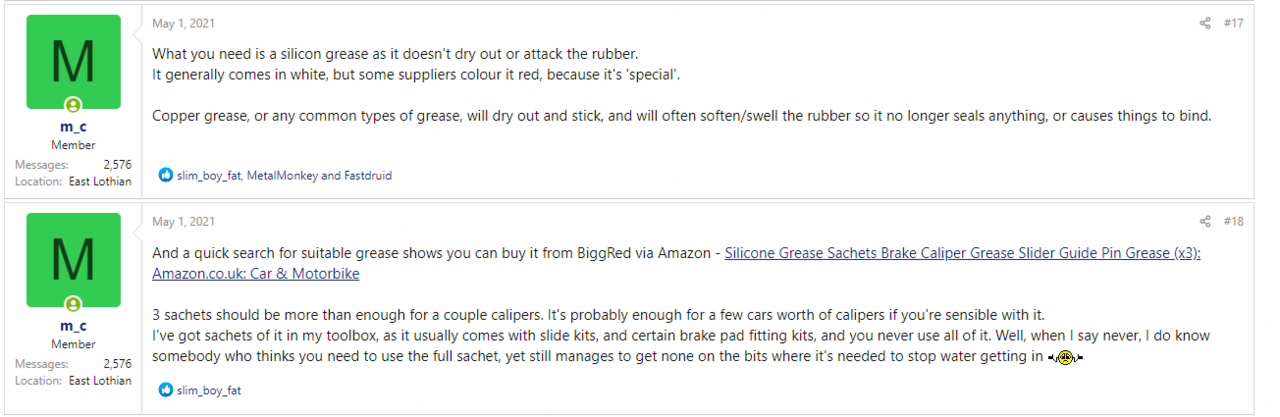
Task: Click m_c avatar in post #18
Action: point(73,260)
